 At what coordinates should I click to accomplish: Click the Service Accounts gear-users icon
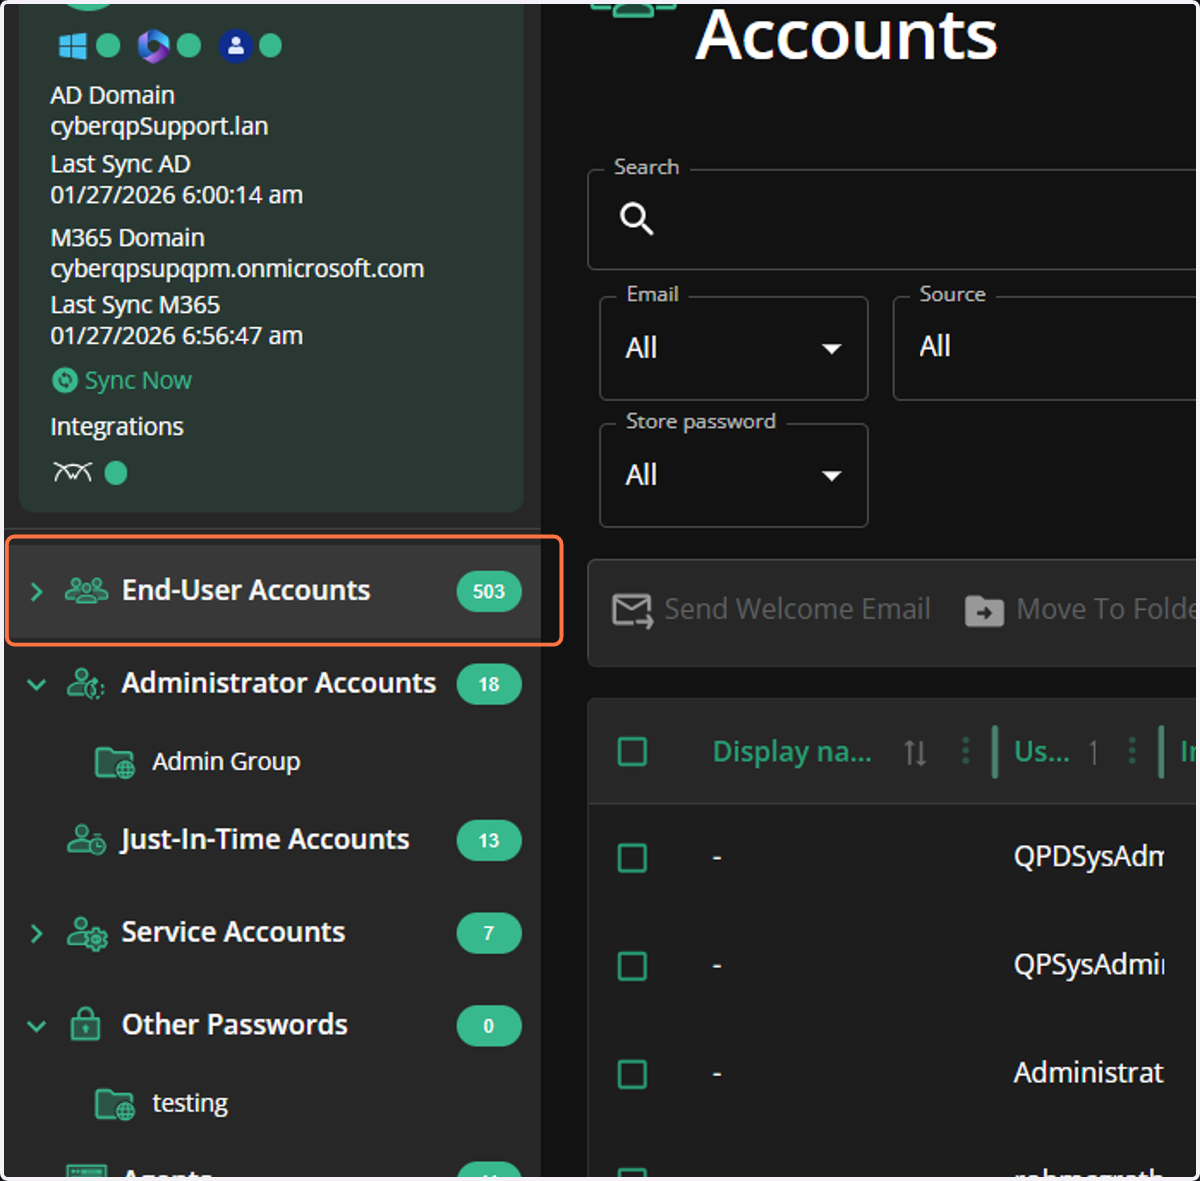pyautogui.click(x=87, y=933)
